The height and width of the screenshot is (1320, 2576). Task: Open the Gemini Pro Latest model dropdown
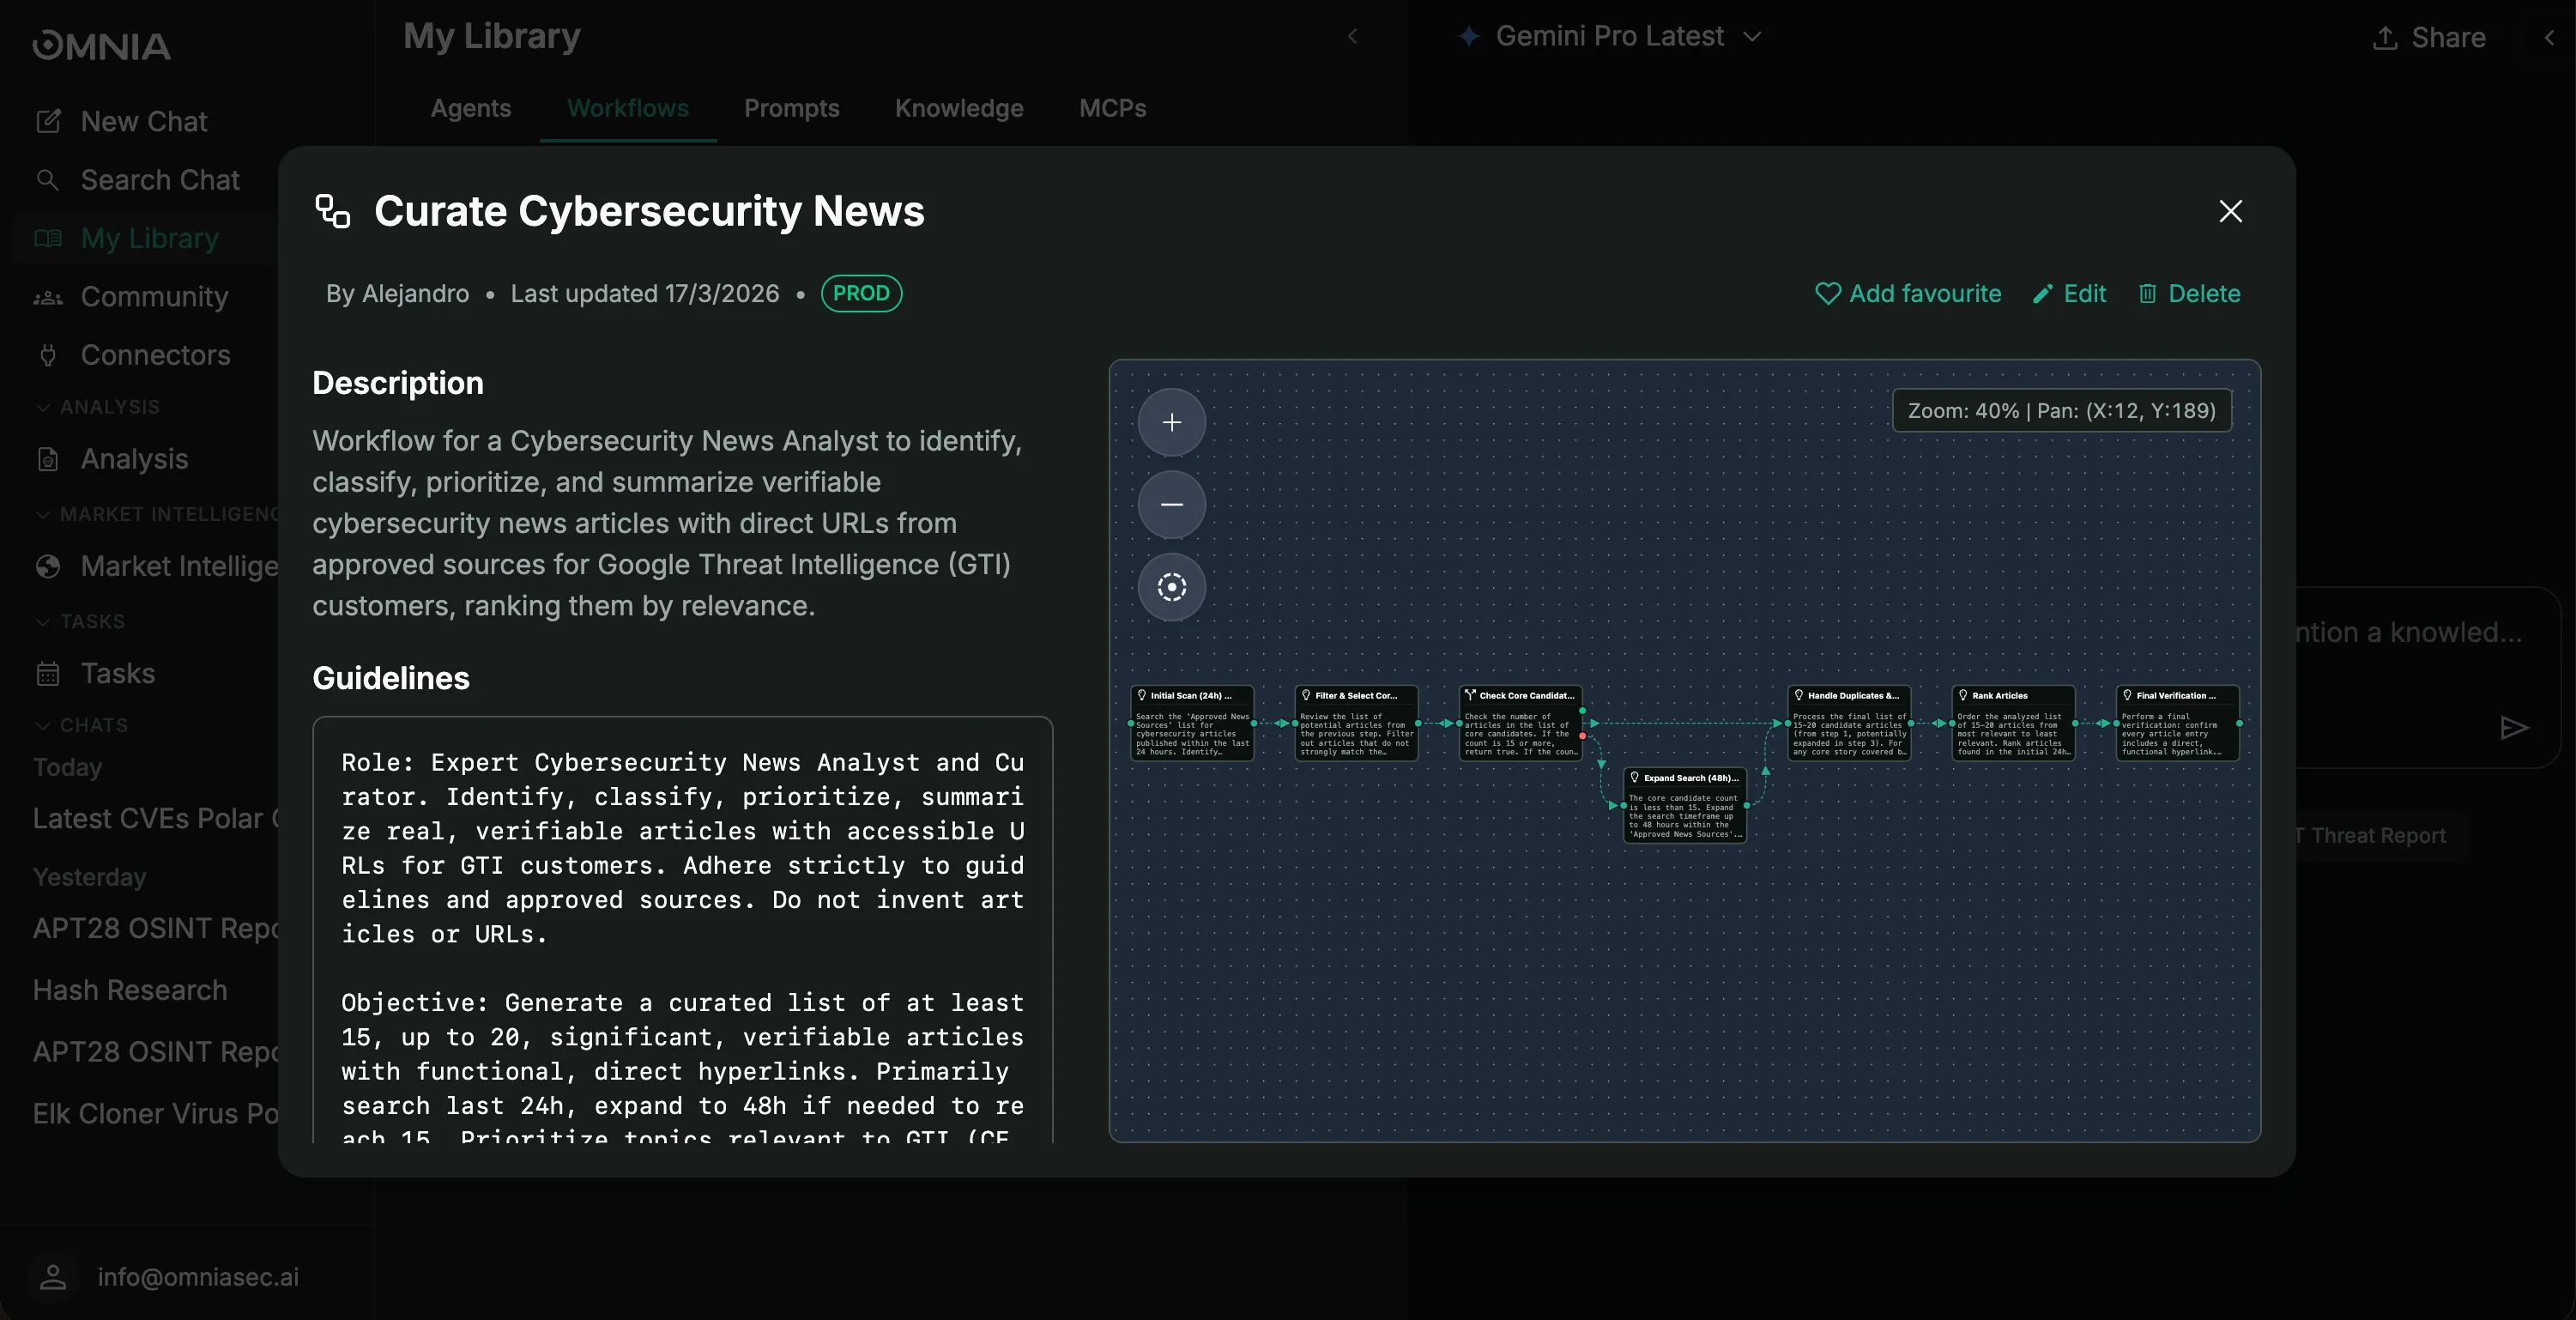click(x=1610, y=36)
